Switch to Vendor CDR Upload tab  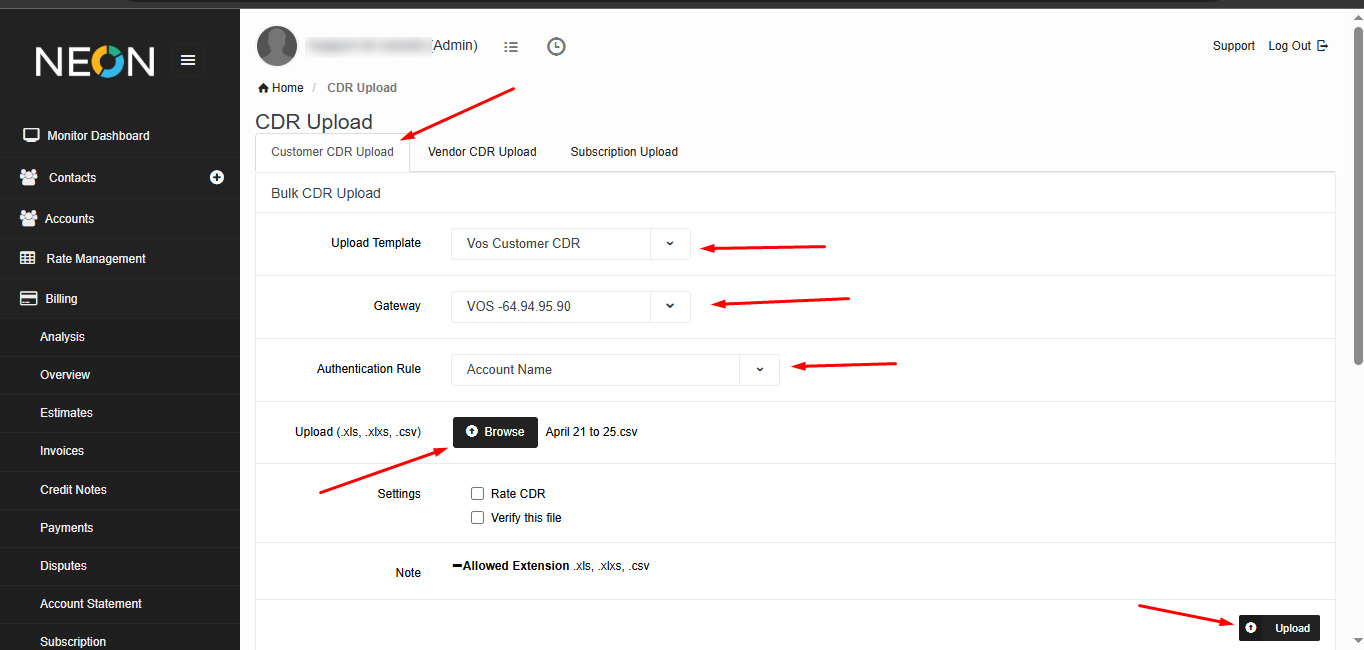pos(482,152)
